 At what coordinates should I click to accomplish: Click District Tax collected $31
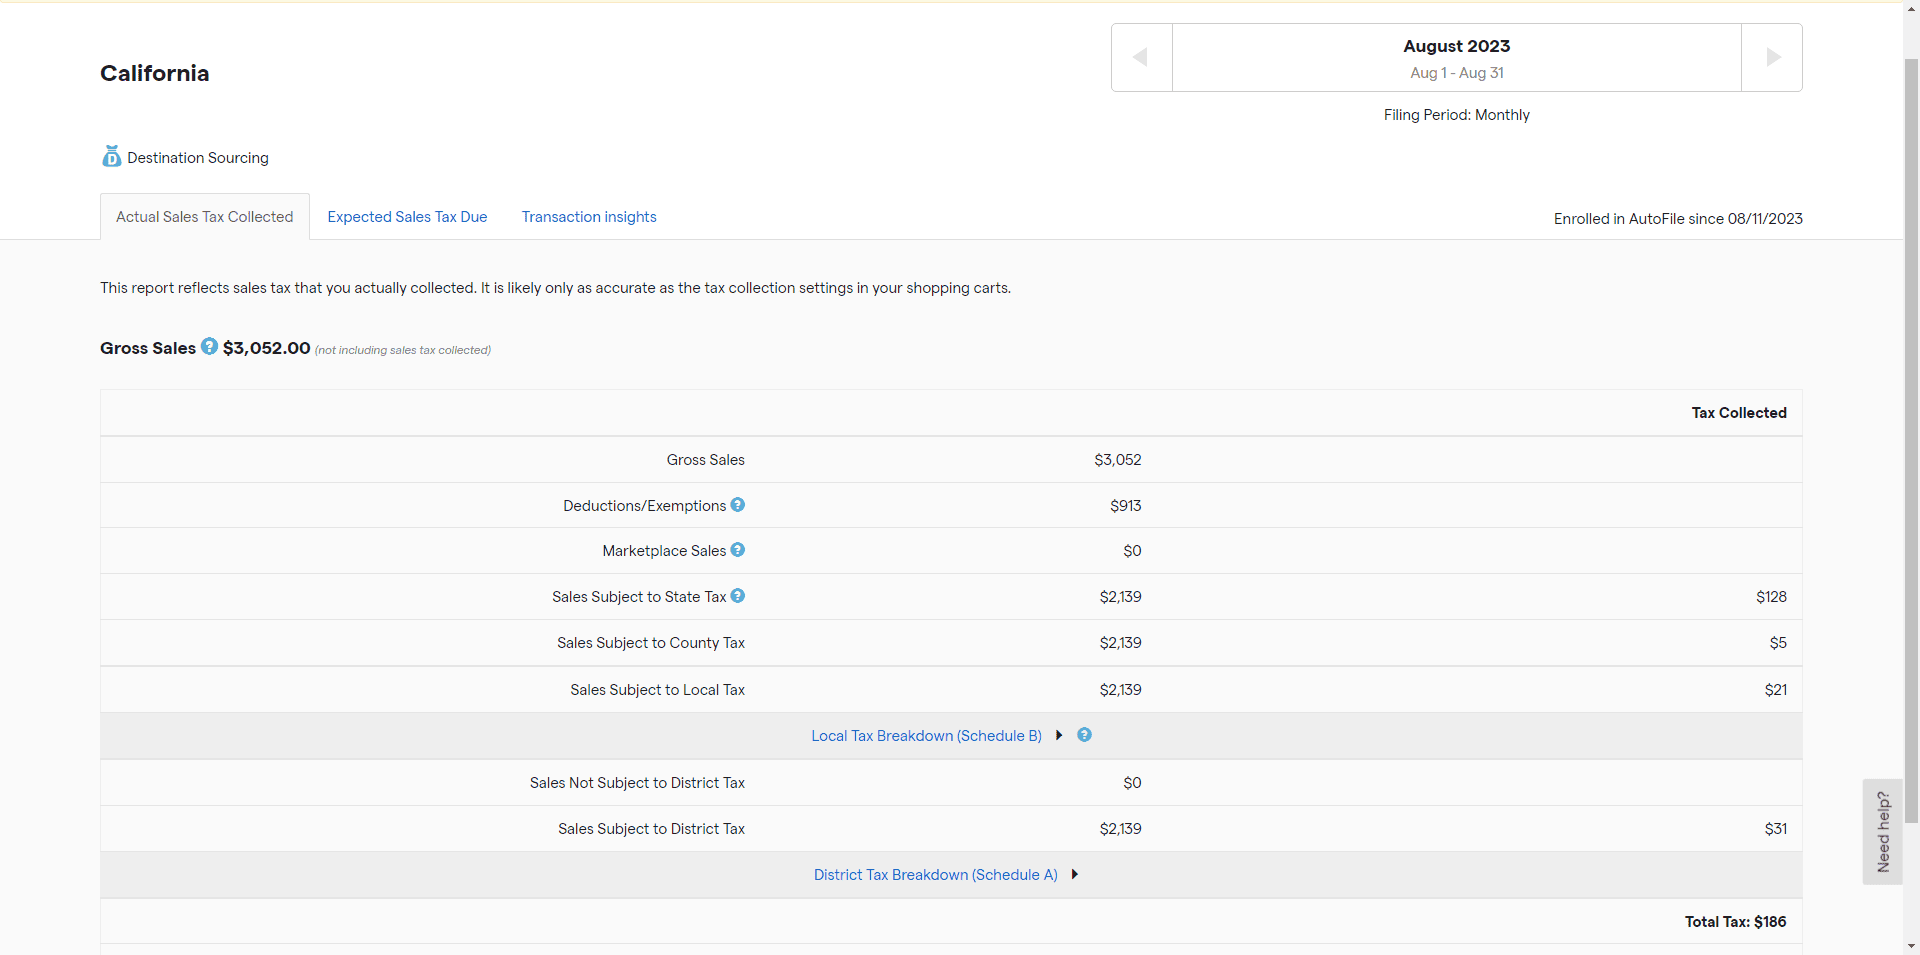(1776, 829)
